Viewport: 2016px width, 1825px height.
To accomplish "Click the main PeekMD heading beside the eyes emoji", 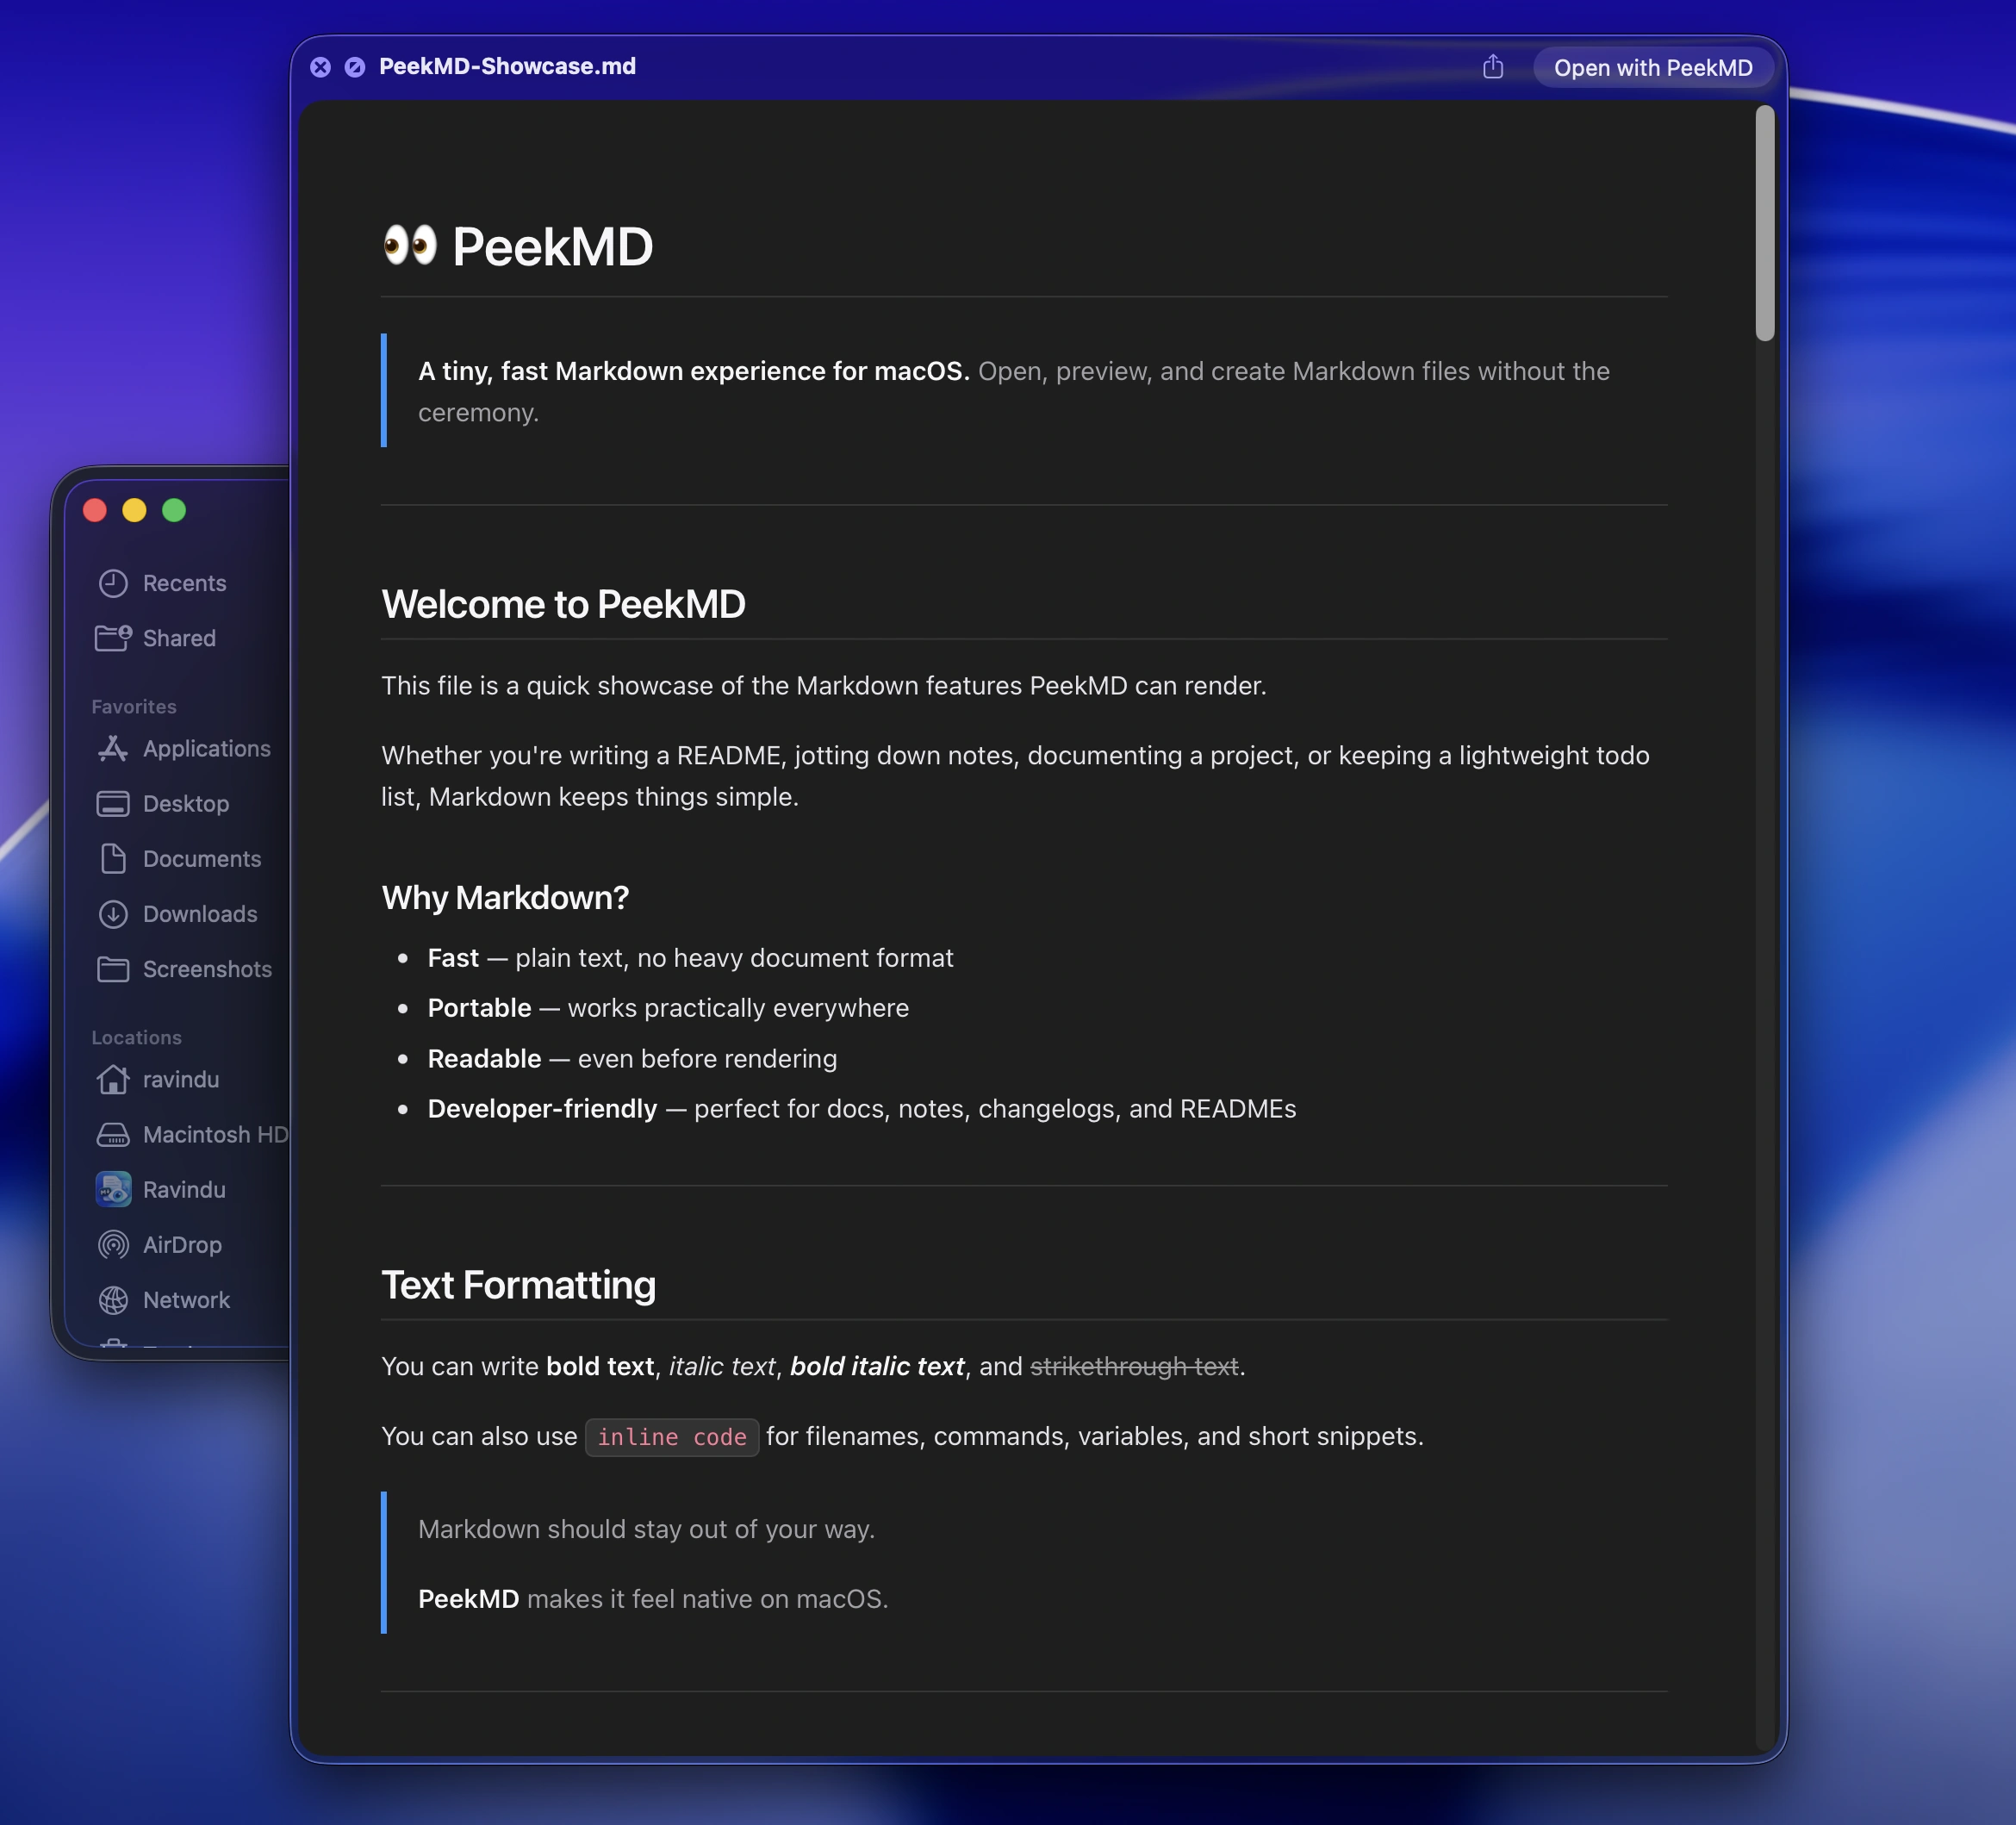I will pyautogui.click(x=552, y=246).
